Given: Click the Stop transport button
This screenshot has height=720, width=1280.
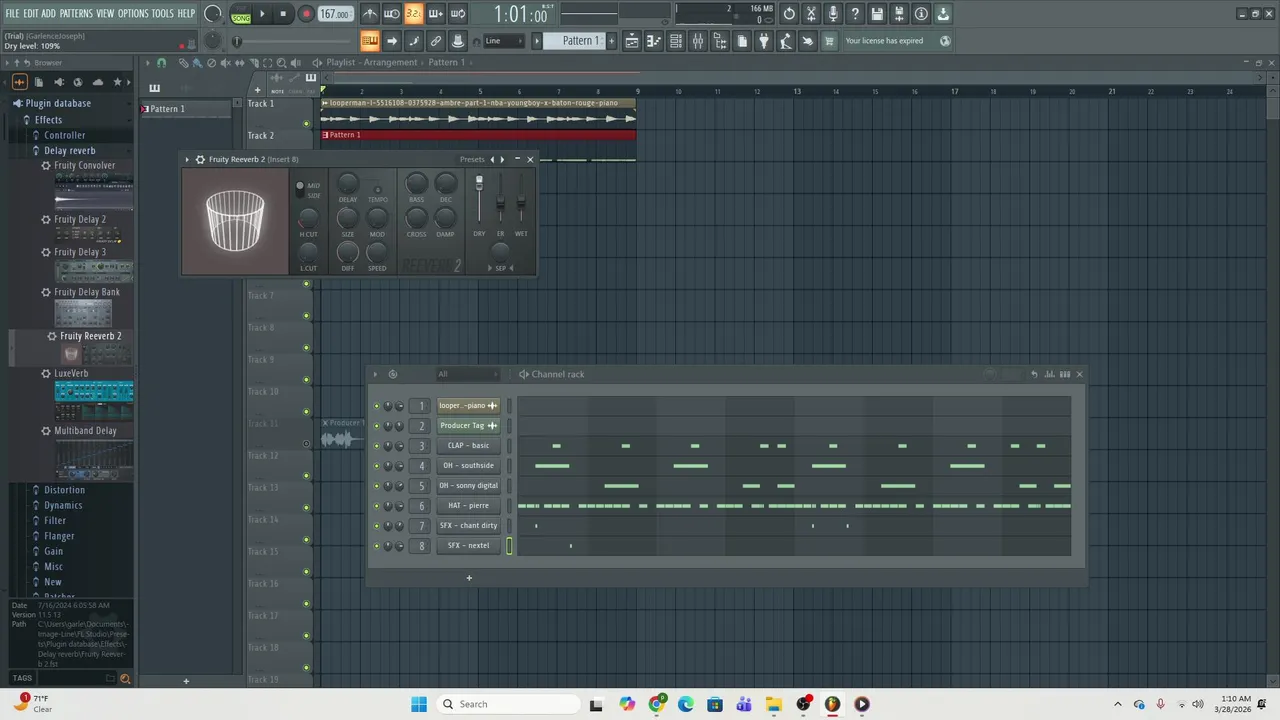Looking at the screenshot, I should tap(283, 14).
